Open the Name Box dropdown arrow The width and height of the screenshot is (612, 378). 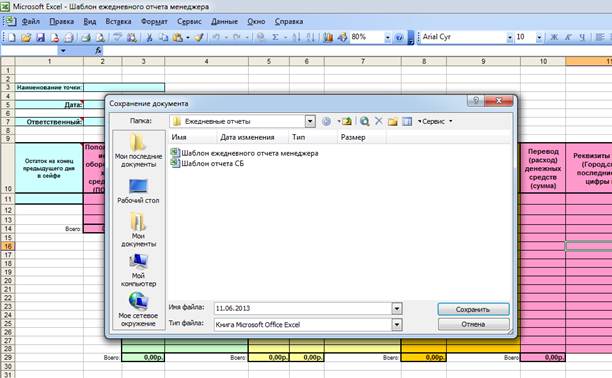(63, 51)
